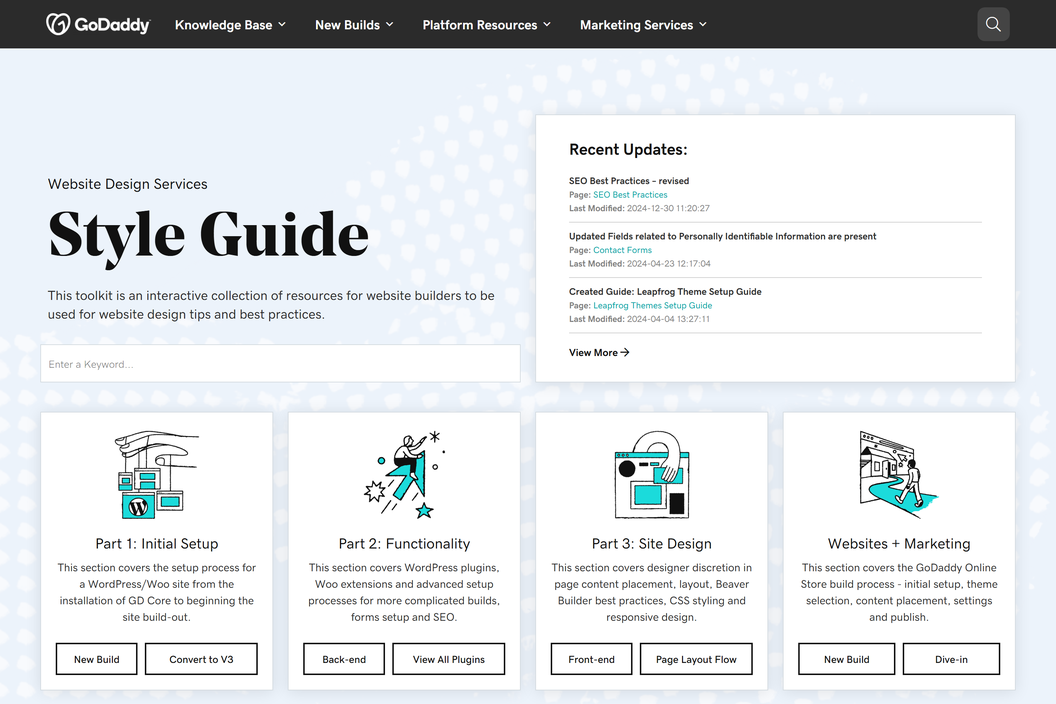Click the Front-end button
1056x704 pixels.
pos(591,659)
